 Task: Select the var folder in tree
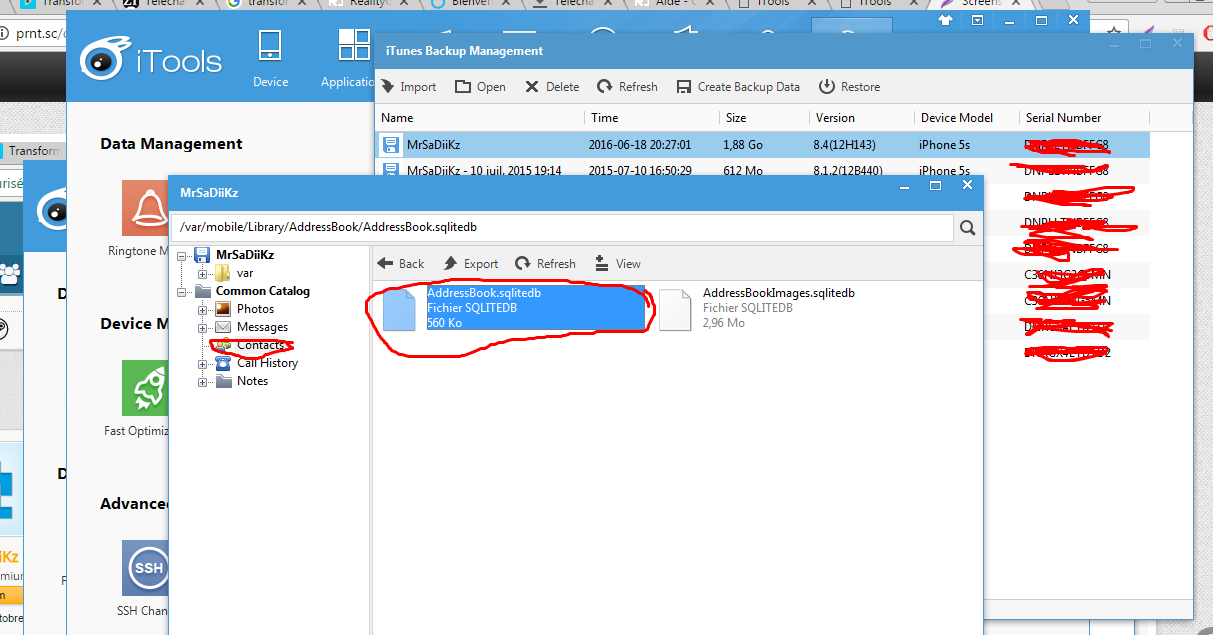(245, 273)
